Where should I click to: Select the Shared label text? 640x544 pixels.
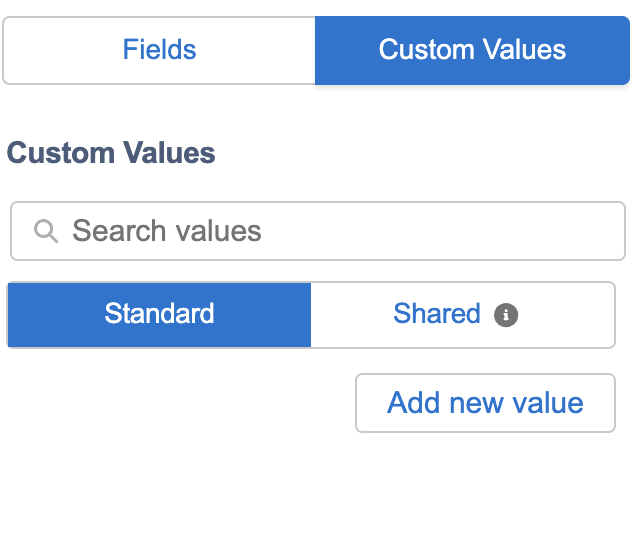click(437, 313)
